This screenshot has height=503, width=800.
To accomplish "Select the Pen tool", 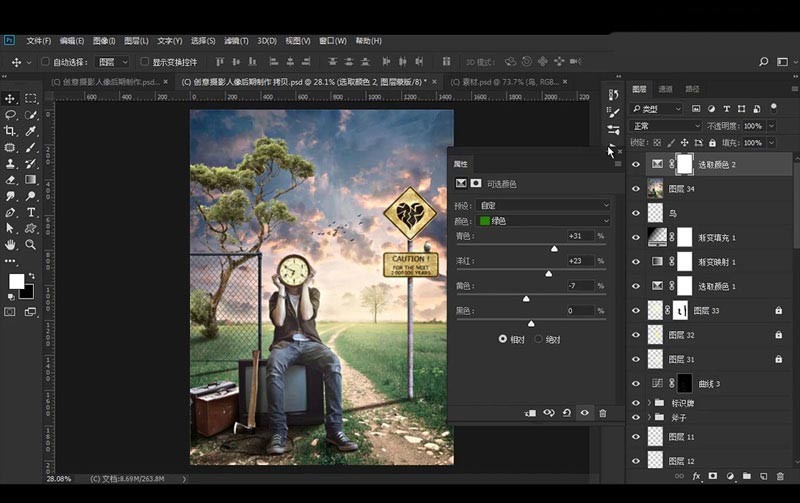I will click(10, 212).
